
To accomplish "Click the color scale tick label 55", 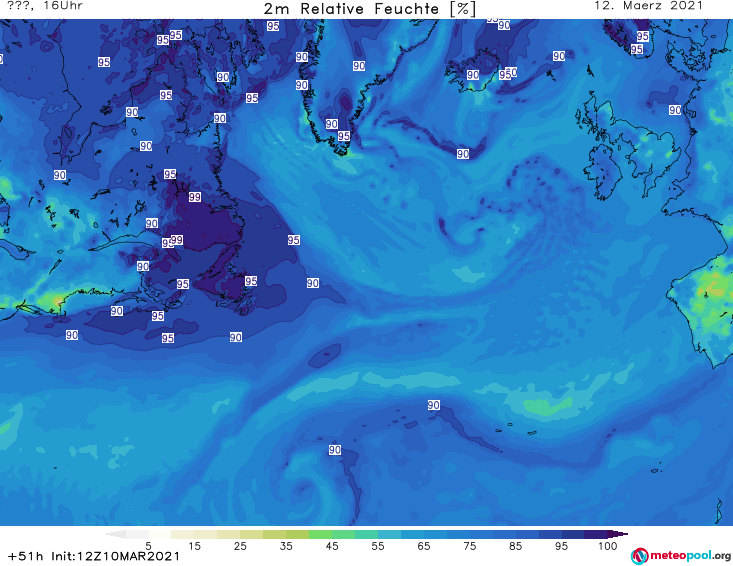I will [378, 546].
